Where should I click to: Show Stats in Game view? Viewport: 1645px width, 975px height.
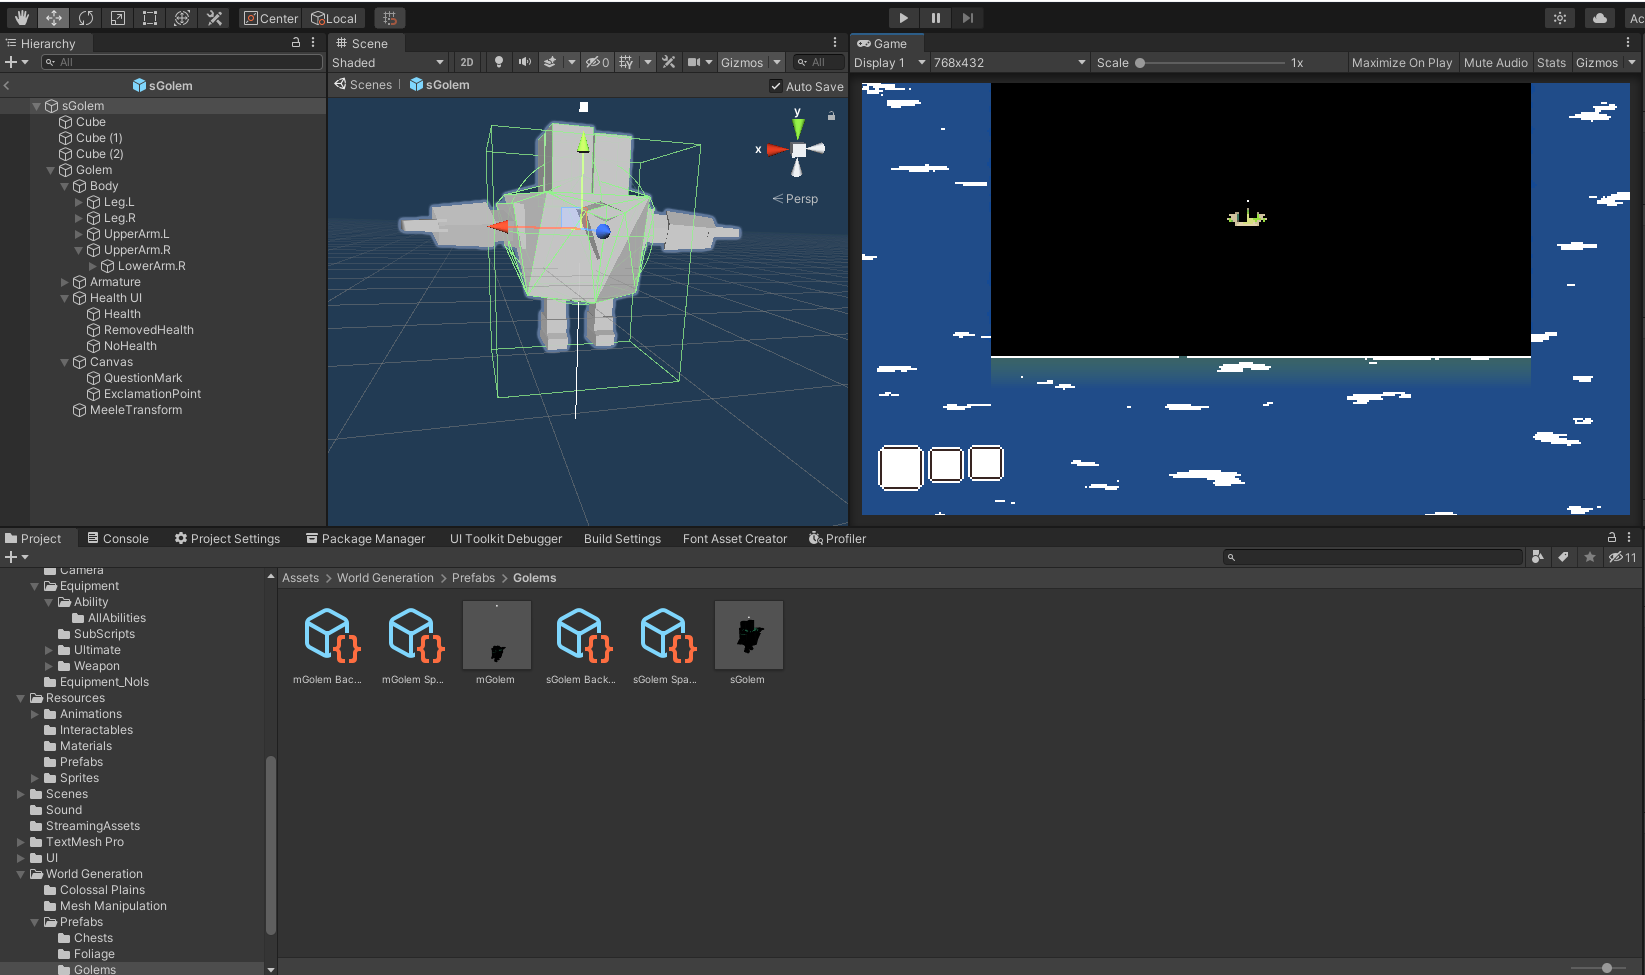pyautogui.click(x=1551, y=62)
